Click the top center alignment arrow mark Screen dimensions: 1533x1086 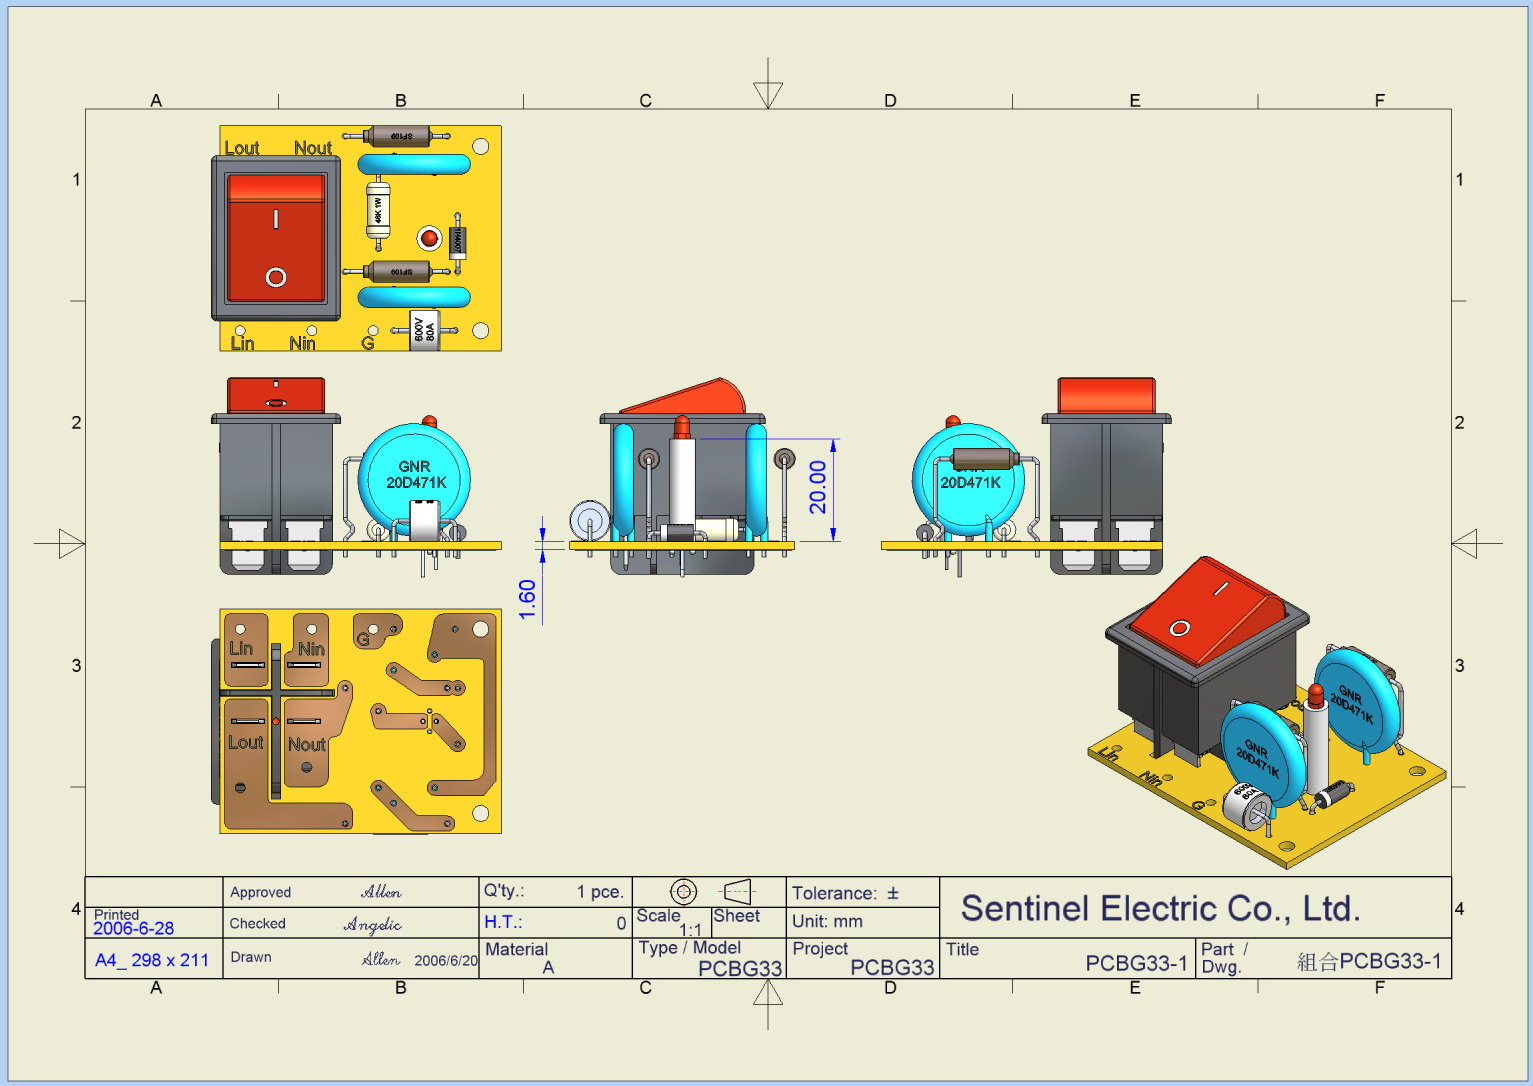[x=768, y=92]
